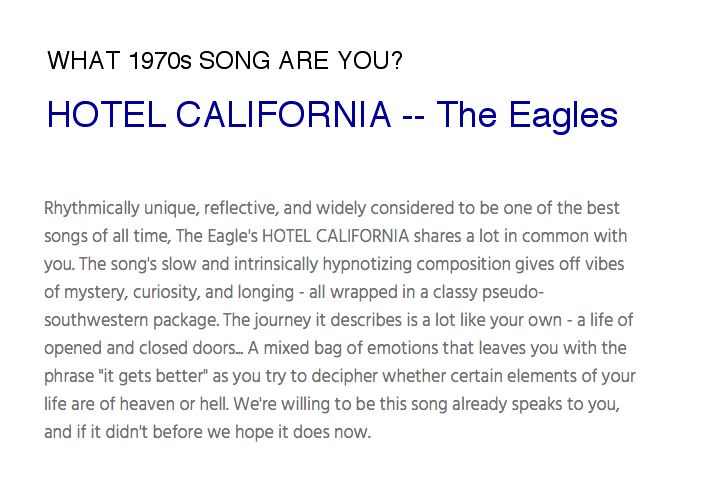The height and width of the screenshot is (500, 711).
Task: Click 'best' at the end of first line
Action: [603, 208]
